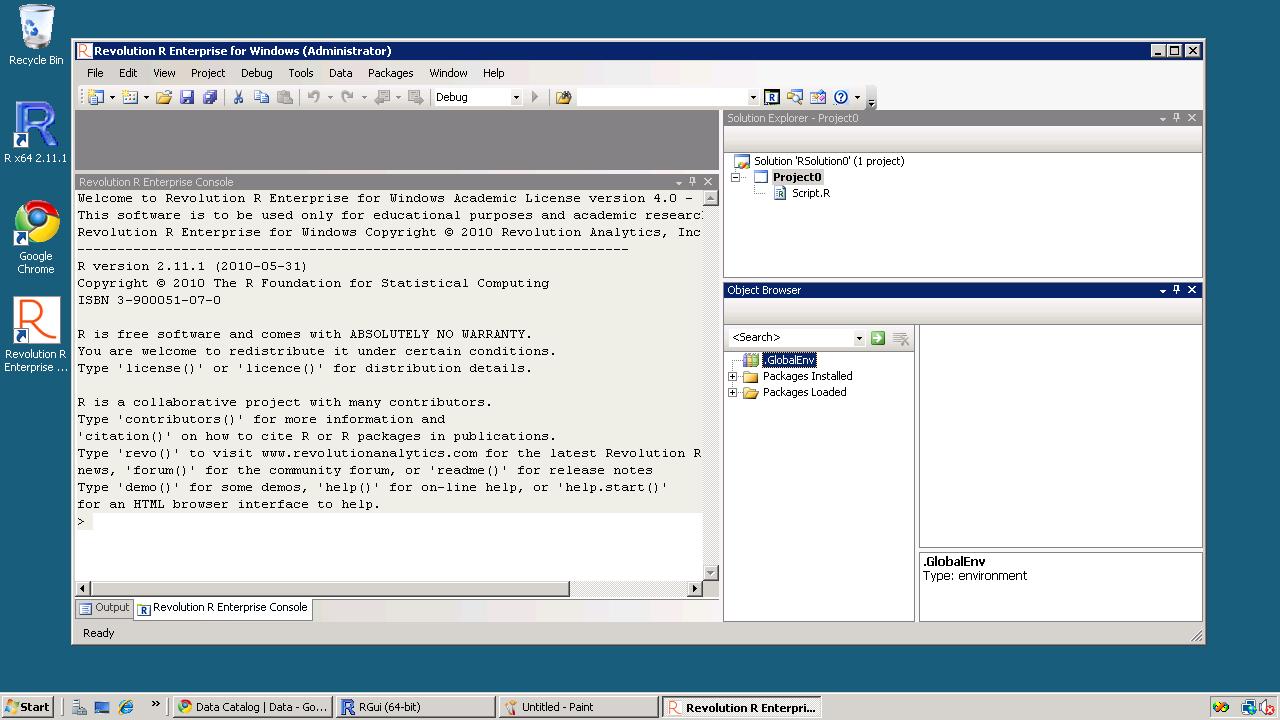This screenshot has height=720, width=1280.
Task: Click the Copy icon in toolbar
Action: (261, 97)
